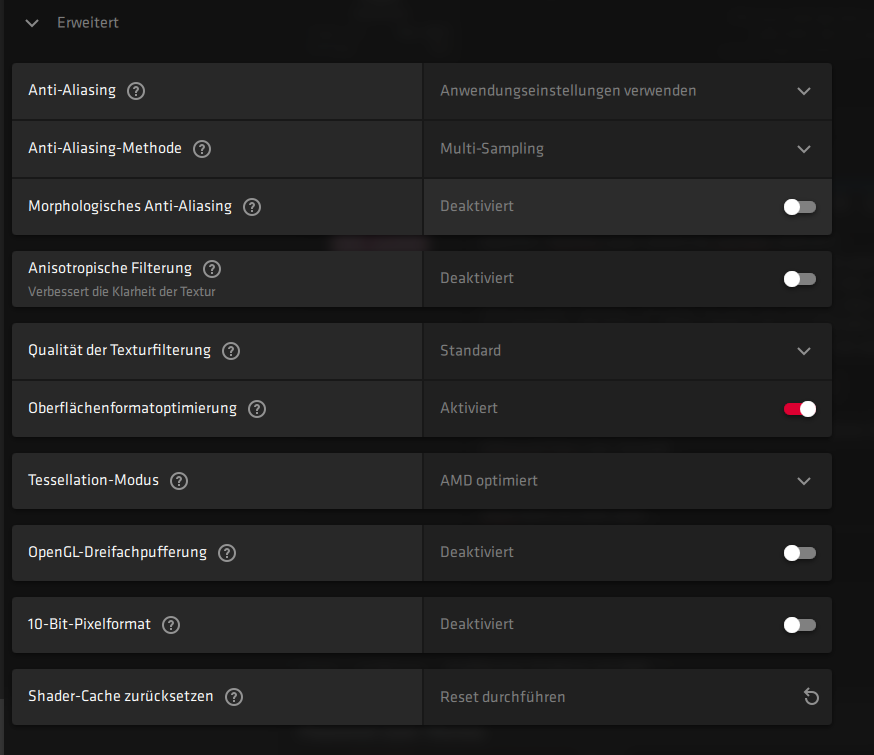The height and width of the screenshot is (755, 874).
Task: Click the OpenGL-Dreifachpufferung label
Action: tap(117, 552)
